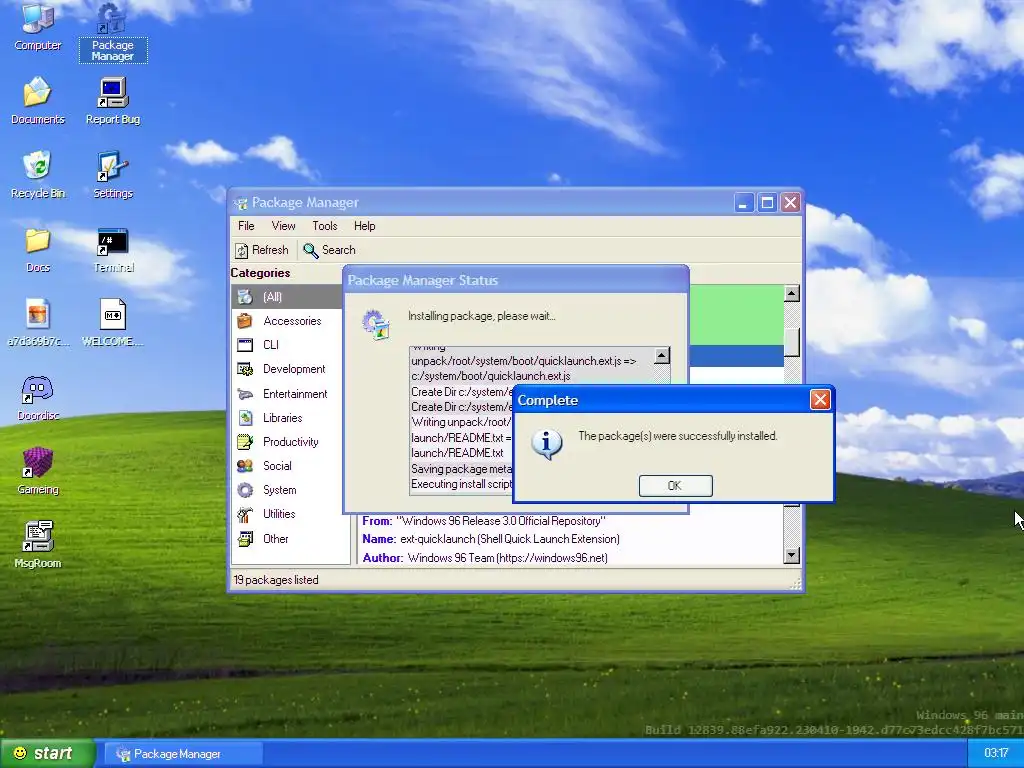Click the Other category icon
The height and width of the screenshot is (768, 1024).
click(x=245, y=539)
